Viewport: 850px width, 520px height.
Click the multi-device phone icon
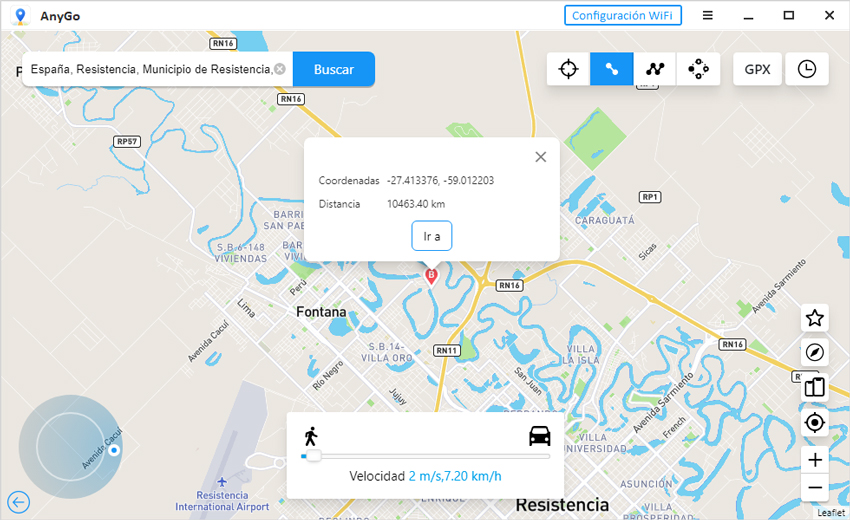[x=814, y=387]
